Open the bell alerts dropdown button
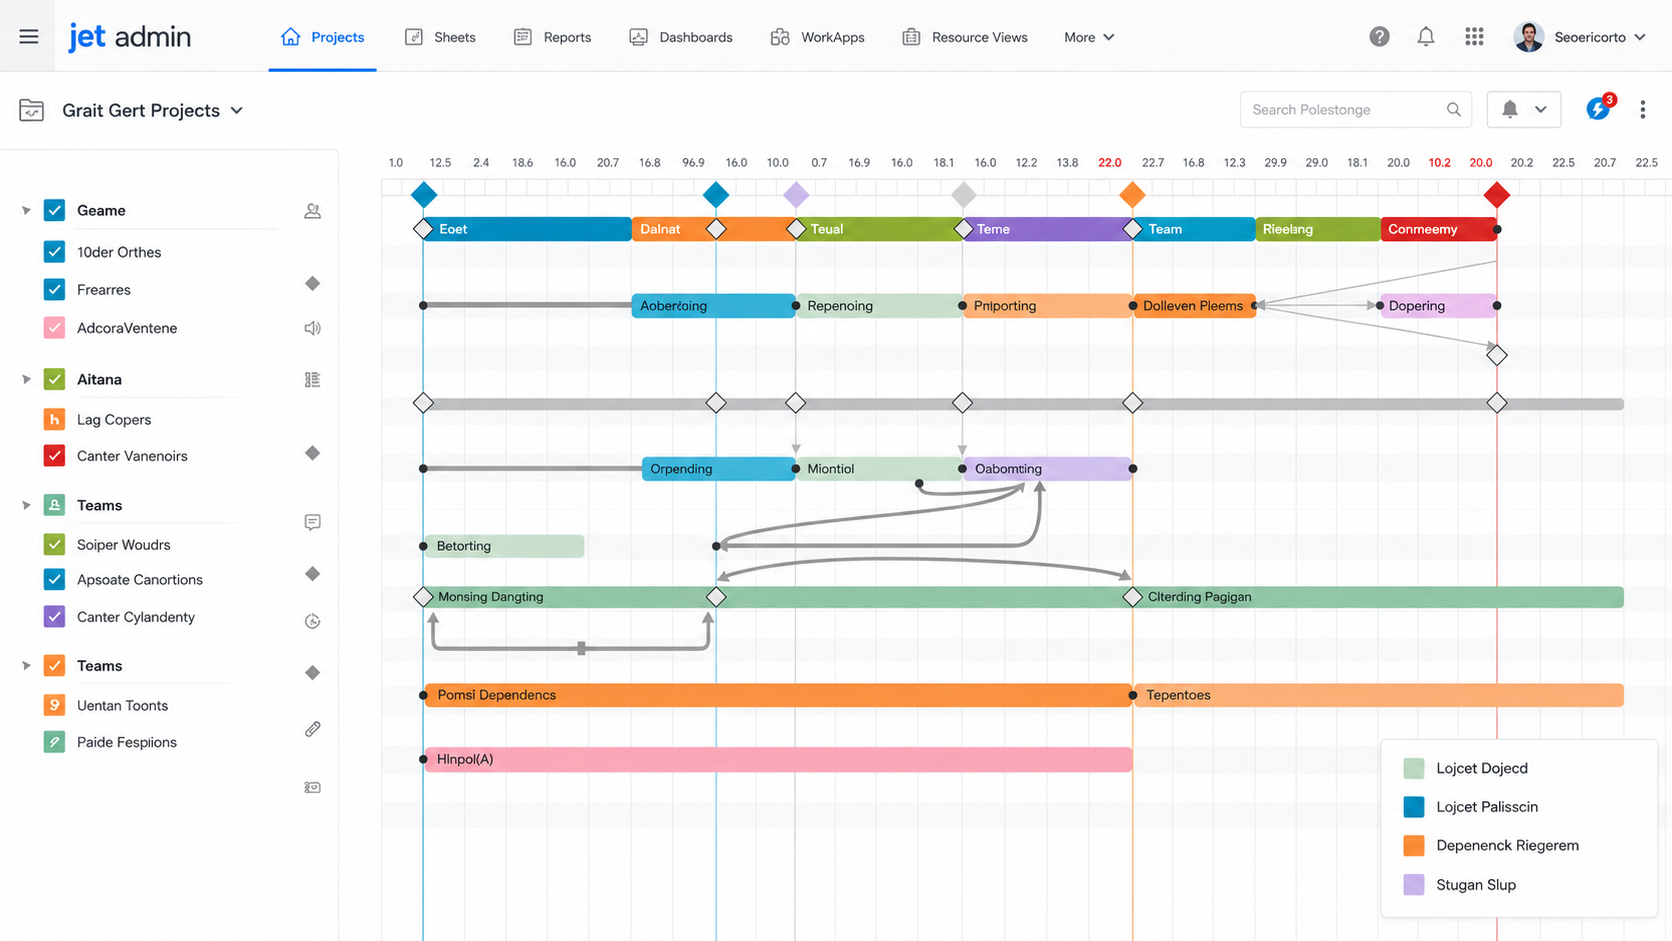1672x941 pixels. [x=1524, y=109]
